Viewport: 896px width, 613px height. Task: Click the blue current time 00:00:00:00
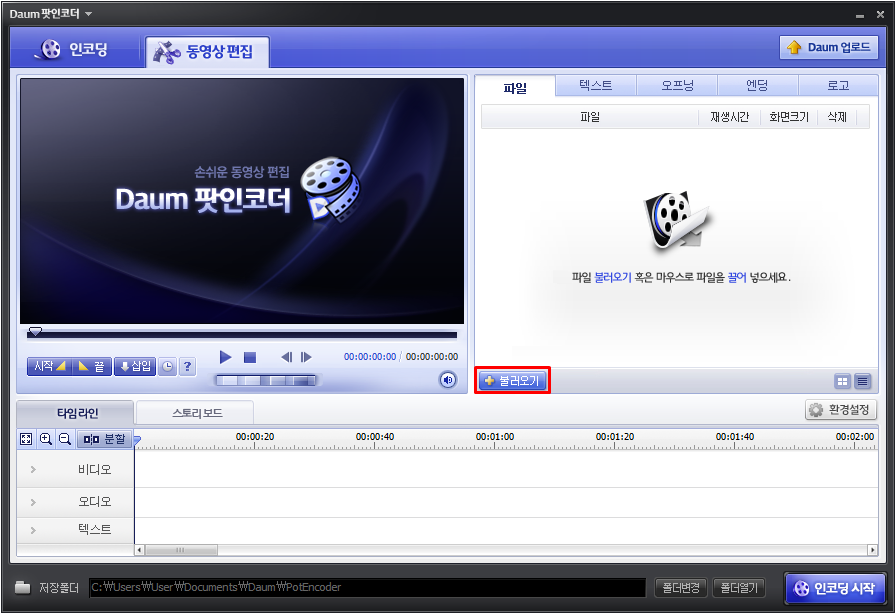tap(370, 356)
